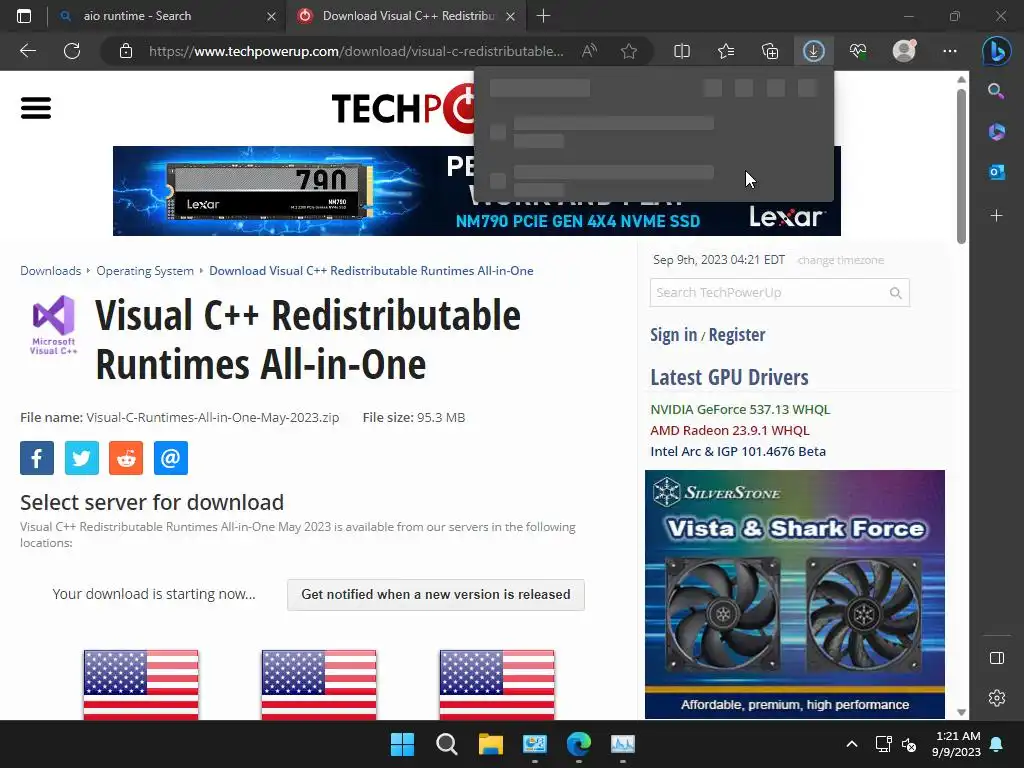Show hidden system tray icons
Image resolution: width=1024 pixels, height=768 pixels.
click(x=852, y=744)
